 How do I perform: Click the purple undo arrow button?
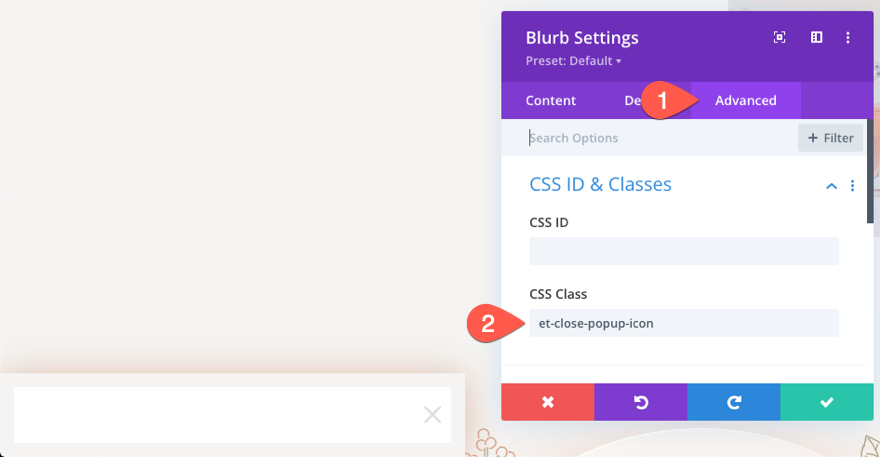click(640, 402)
